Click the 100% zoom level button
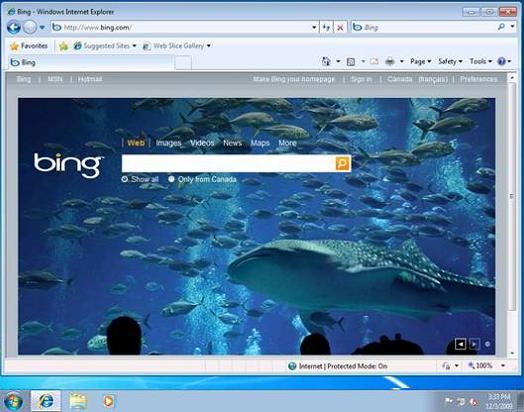This screenshot has width=524, height=412. (x=481, y=366)
